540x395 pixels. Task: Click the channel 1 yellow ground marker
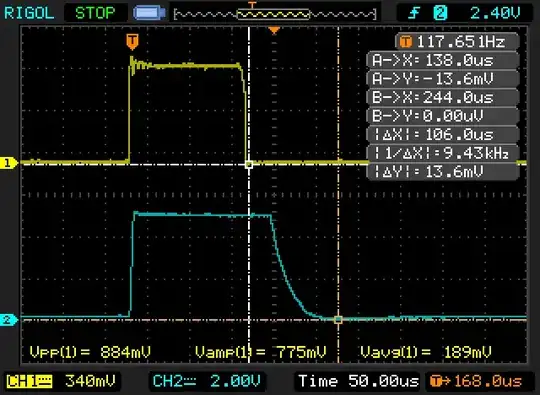pos(8,163)
